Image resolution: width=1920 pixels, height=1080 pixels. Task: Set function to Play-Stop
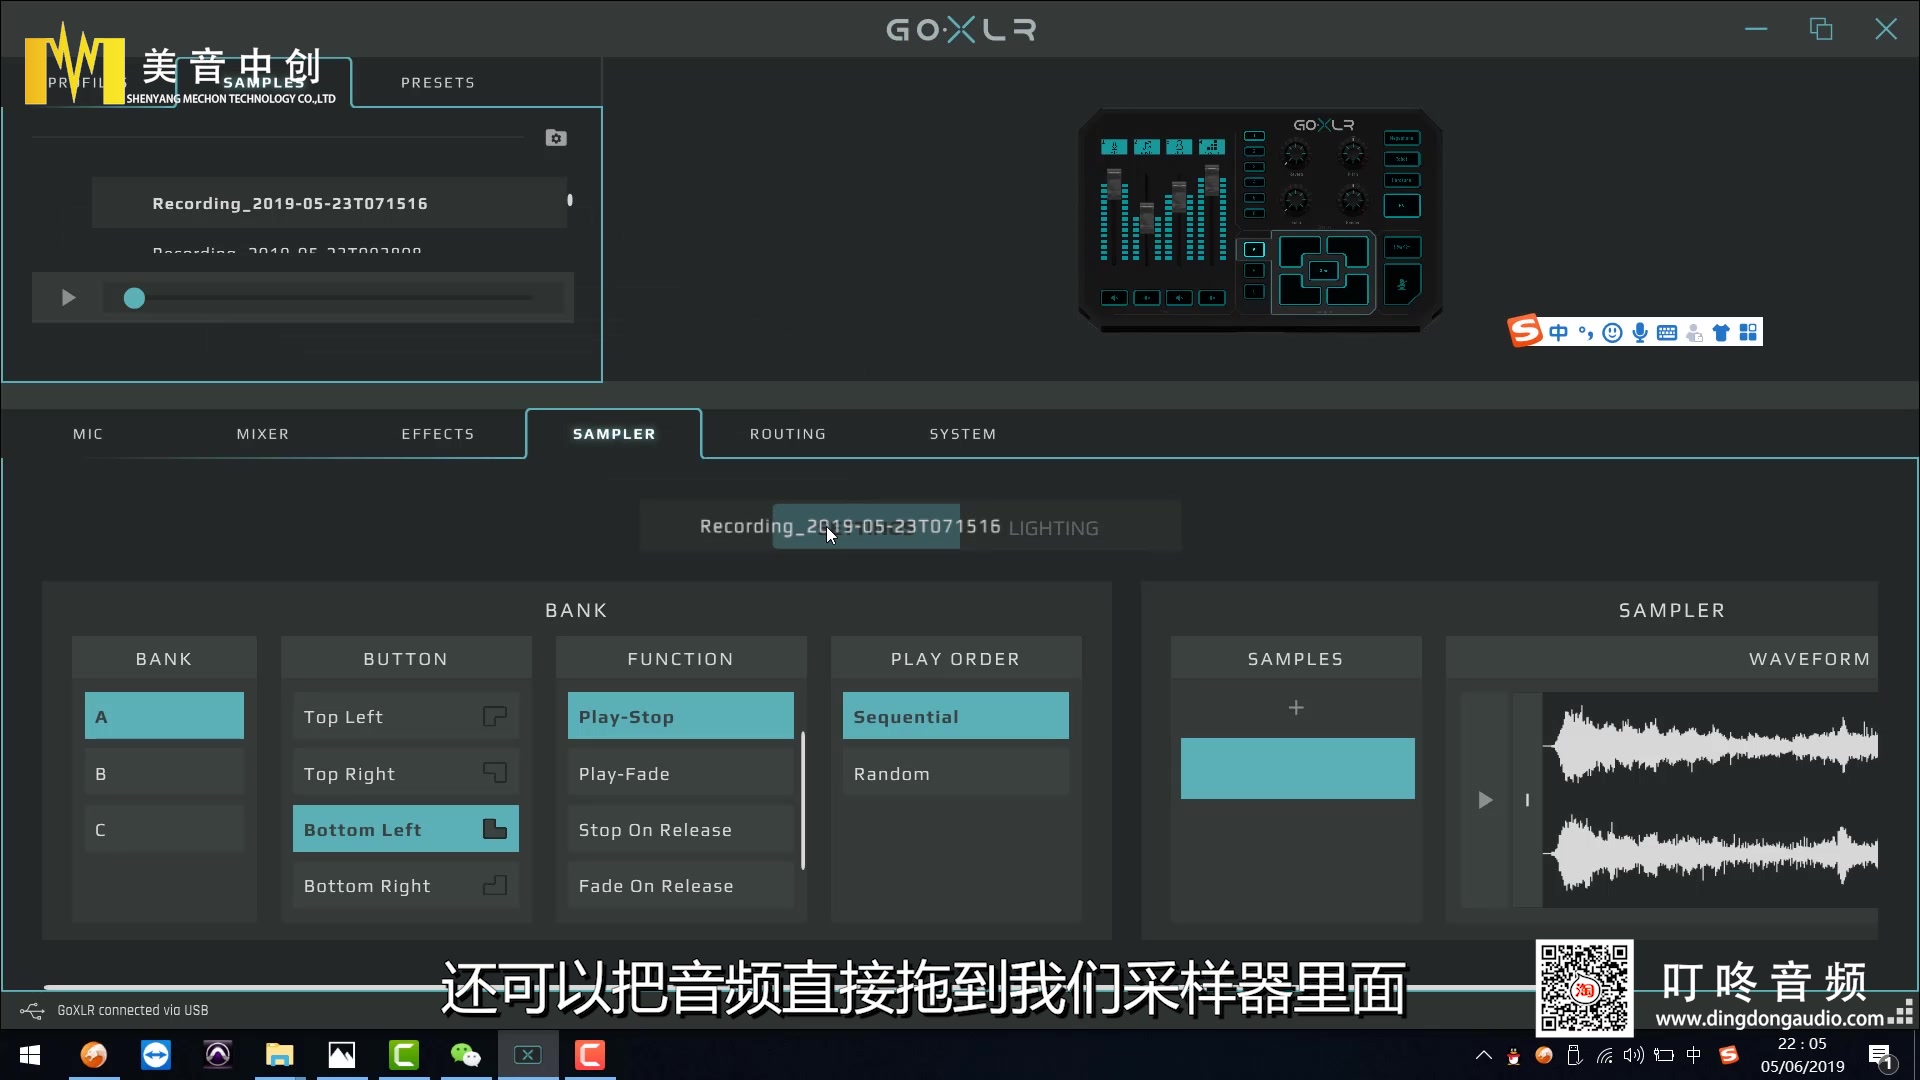click(681, 716)
